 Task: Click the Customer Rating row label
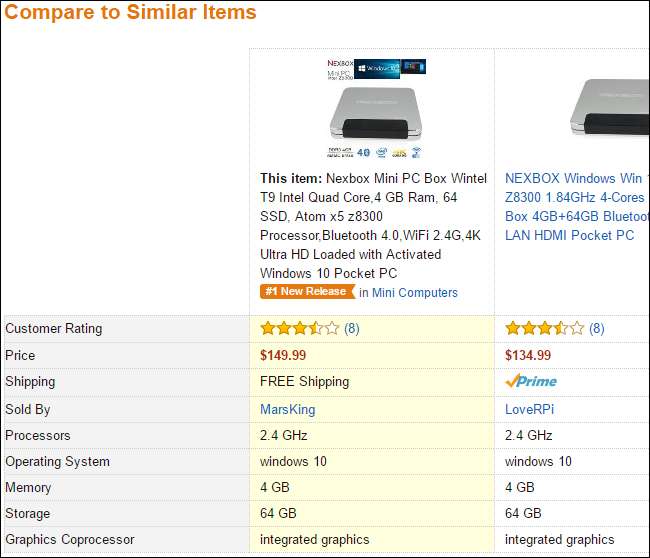54,328
